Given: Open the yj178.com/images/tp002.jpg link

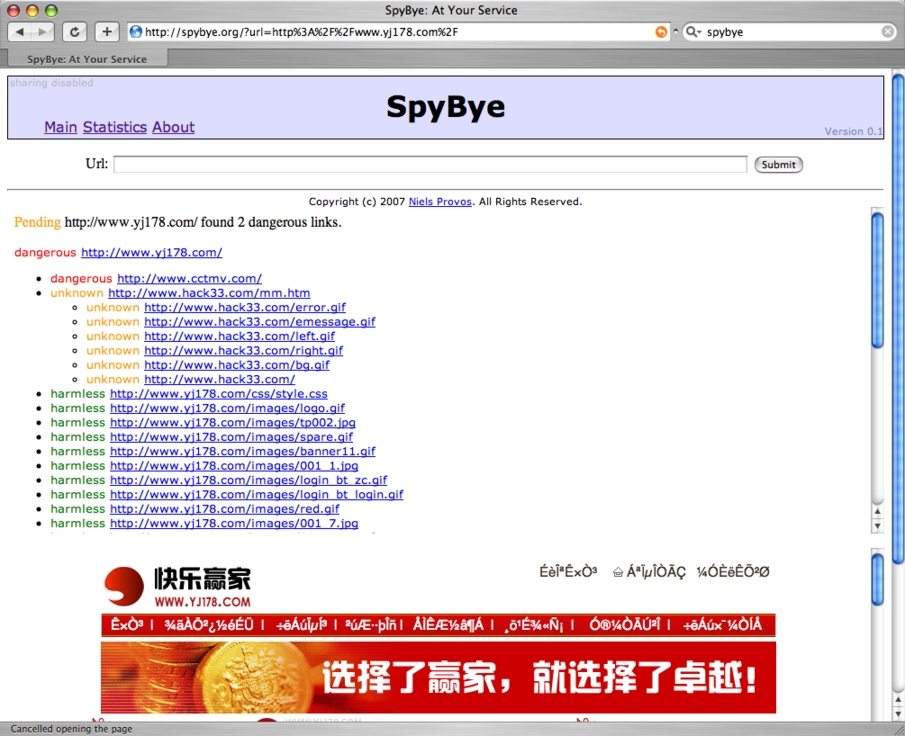Looking at the screenshot, I should [233, 423].
